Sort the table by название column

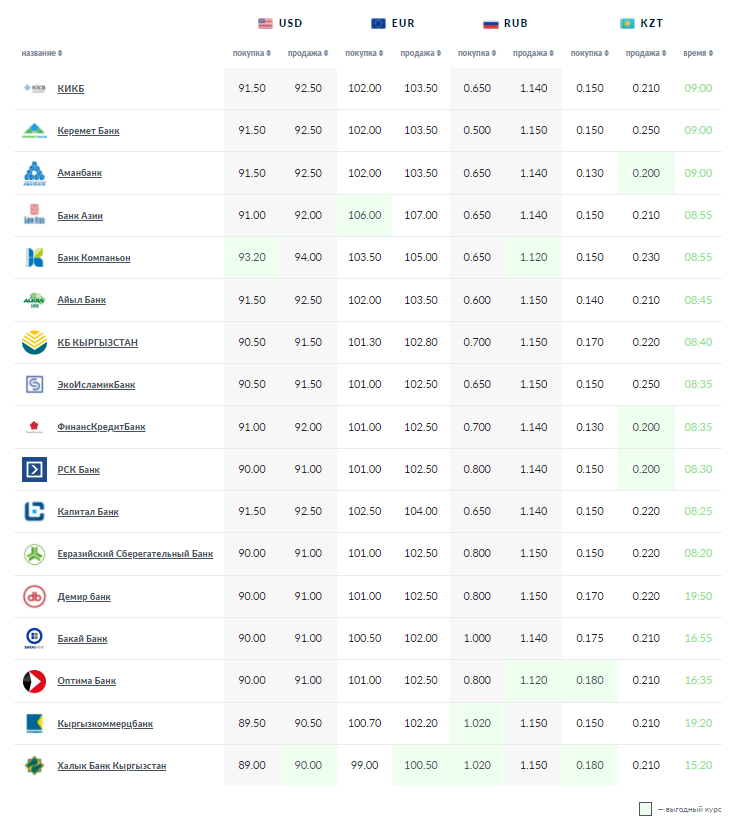[41, 53]
